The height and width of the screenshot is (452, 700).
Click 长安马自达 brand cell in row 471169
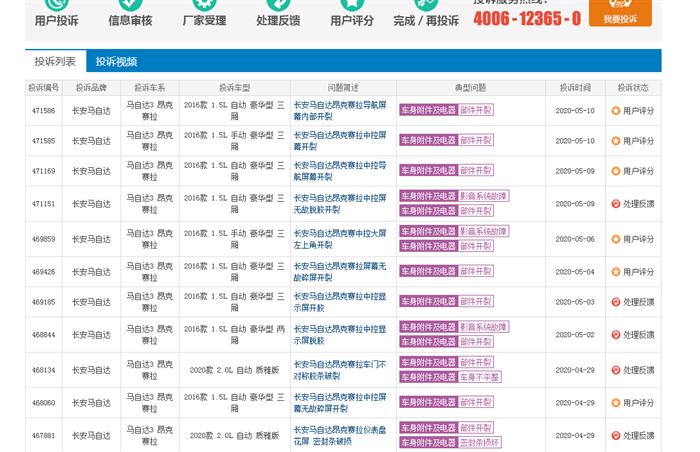coord(91,171)
